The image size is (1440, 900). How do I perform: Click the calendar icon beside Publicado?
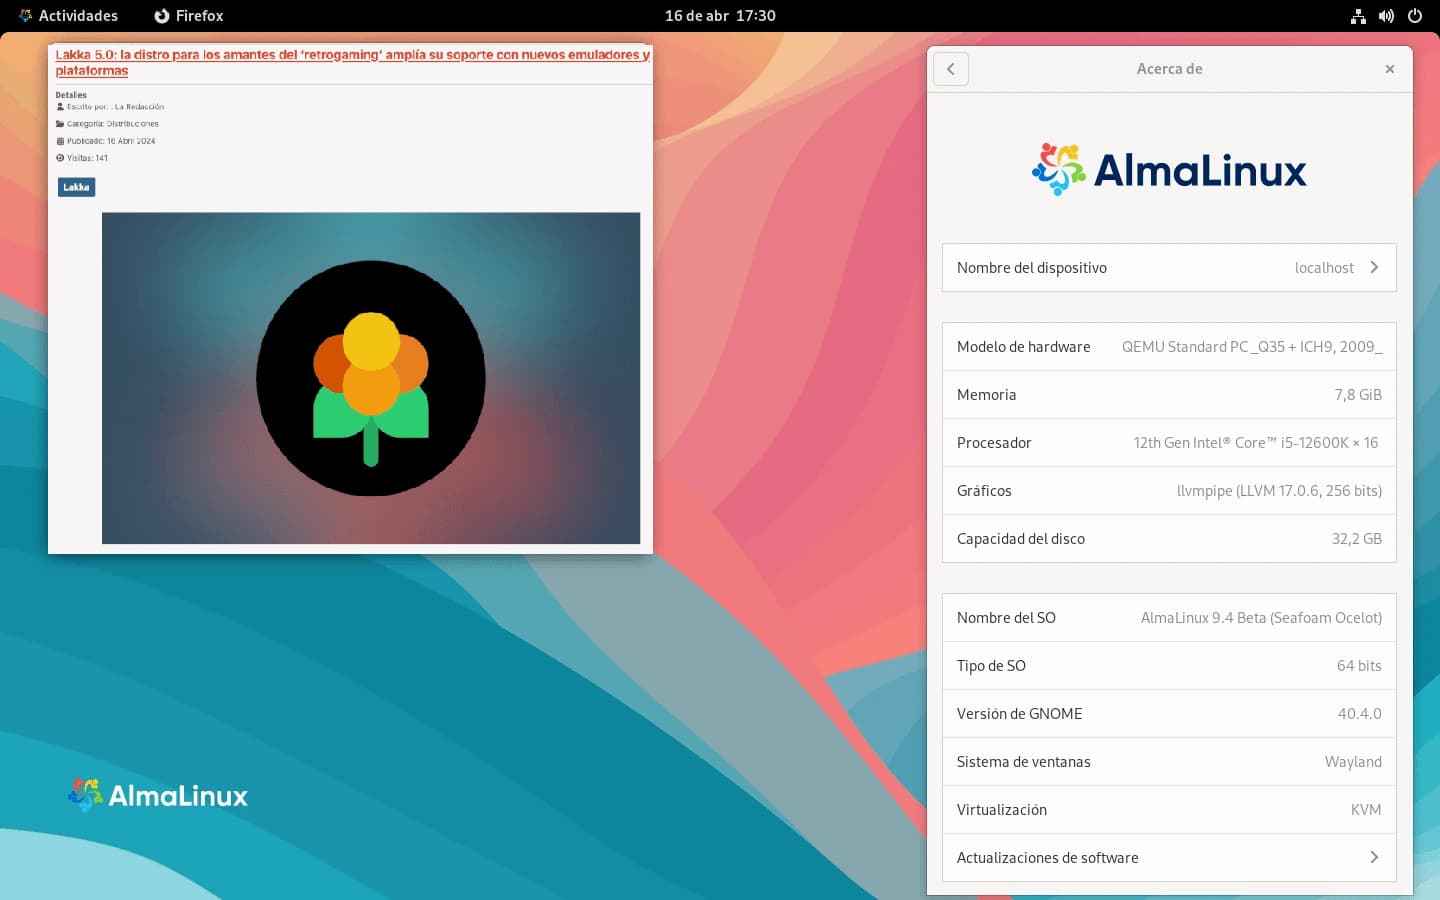pyautogui.click(x=60, y=141)
